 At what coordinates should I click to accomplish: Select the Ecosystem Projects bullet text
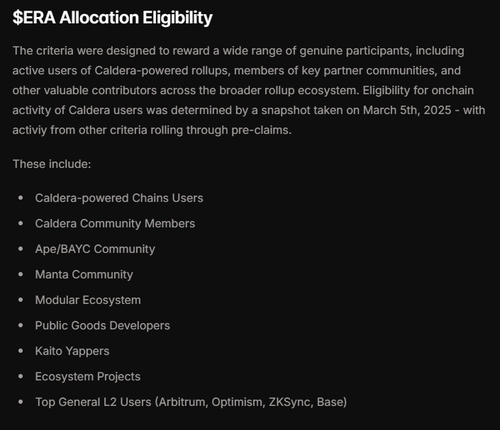(88, 377)
